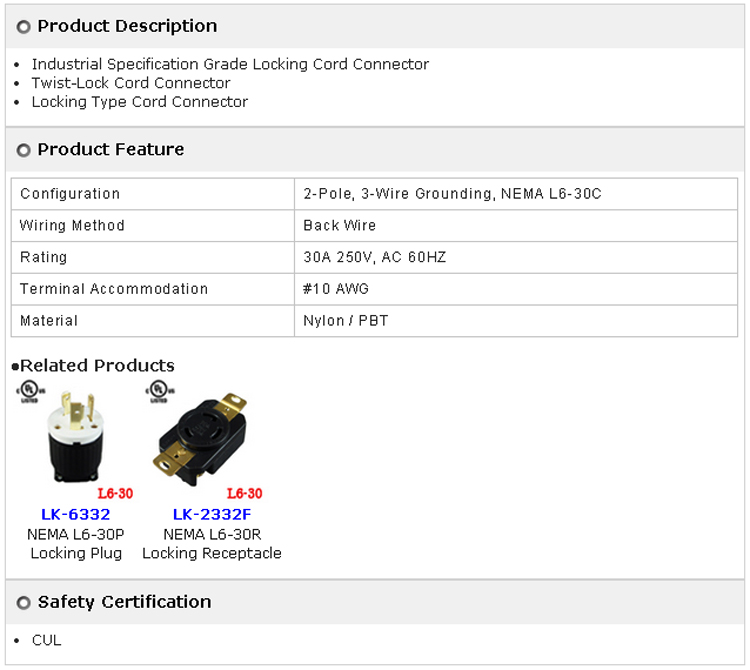
Task: Open the LK-2332F product link
Action: coord(212,514)
